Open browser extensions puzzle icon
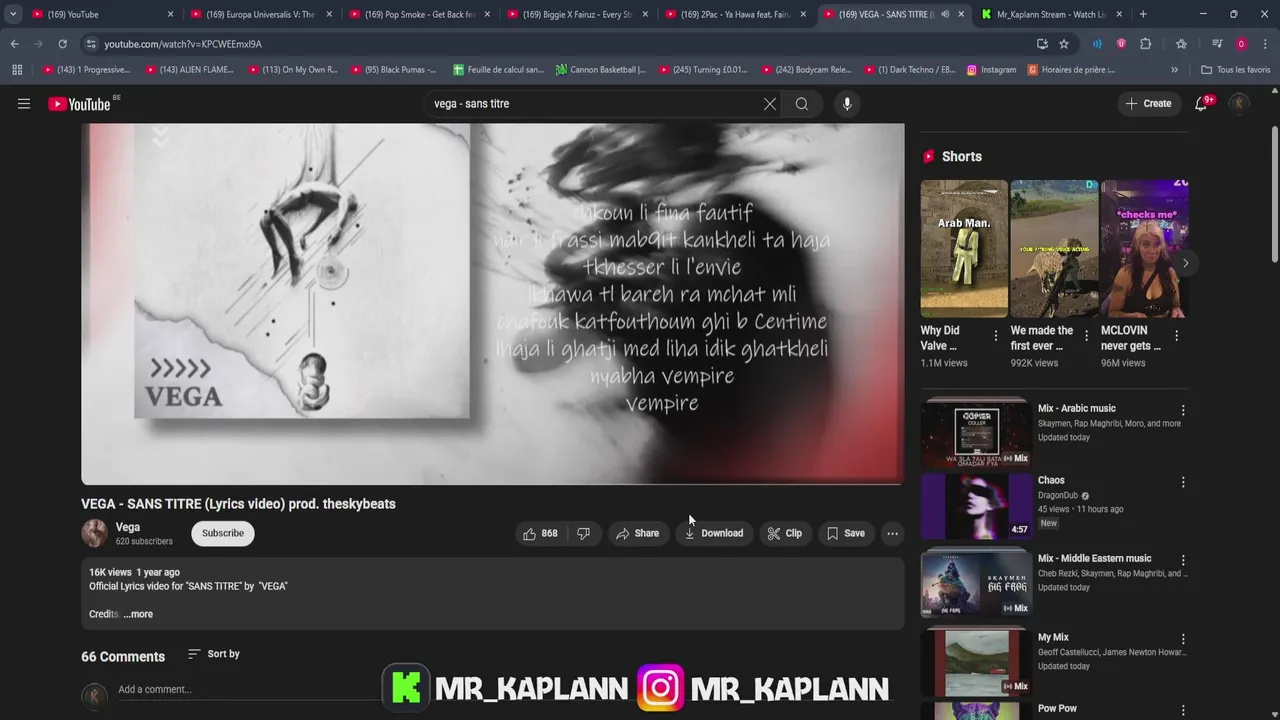The image size is (1280, 720). (x=1146, y=44)
